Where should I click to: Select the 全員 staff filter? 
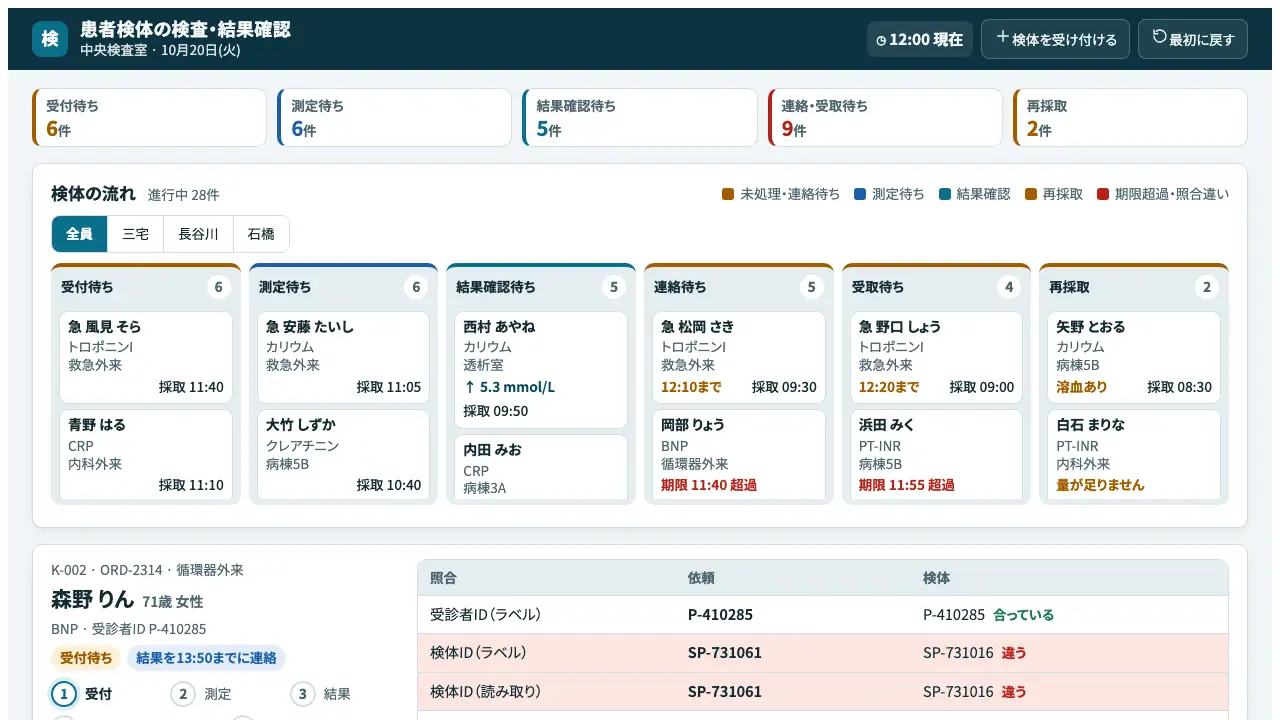pyautogui.click(x=79, y=234)
